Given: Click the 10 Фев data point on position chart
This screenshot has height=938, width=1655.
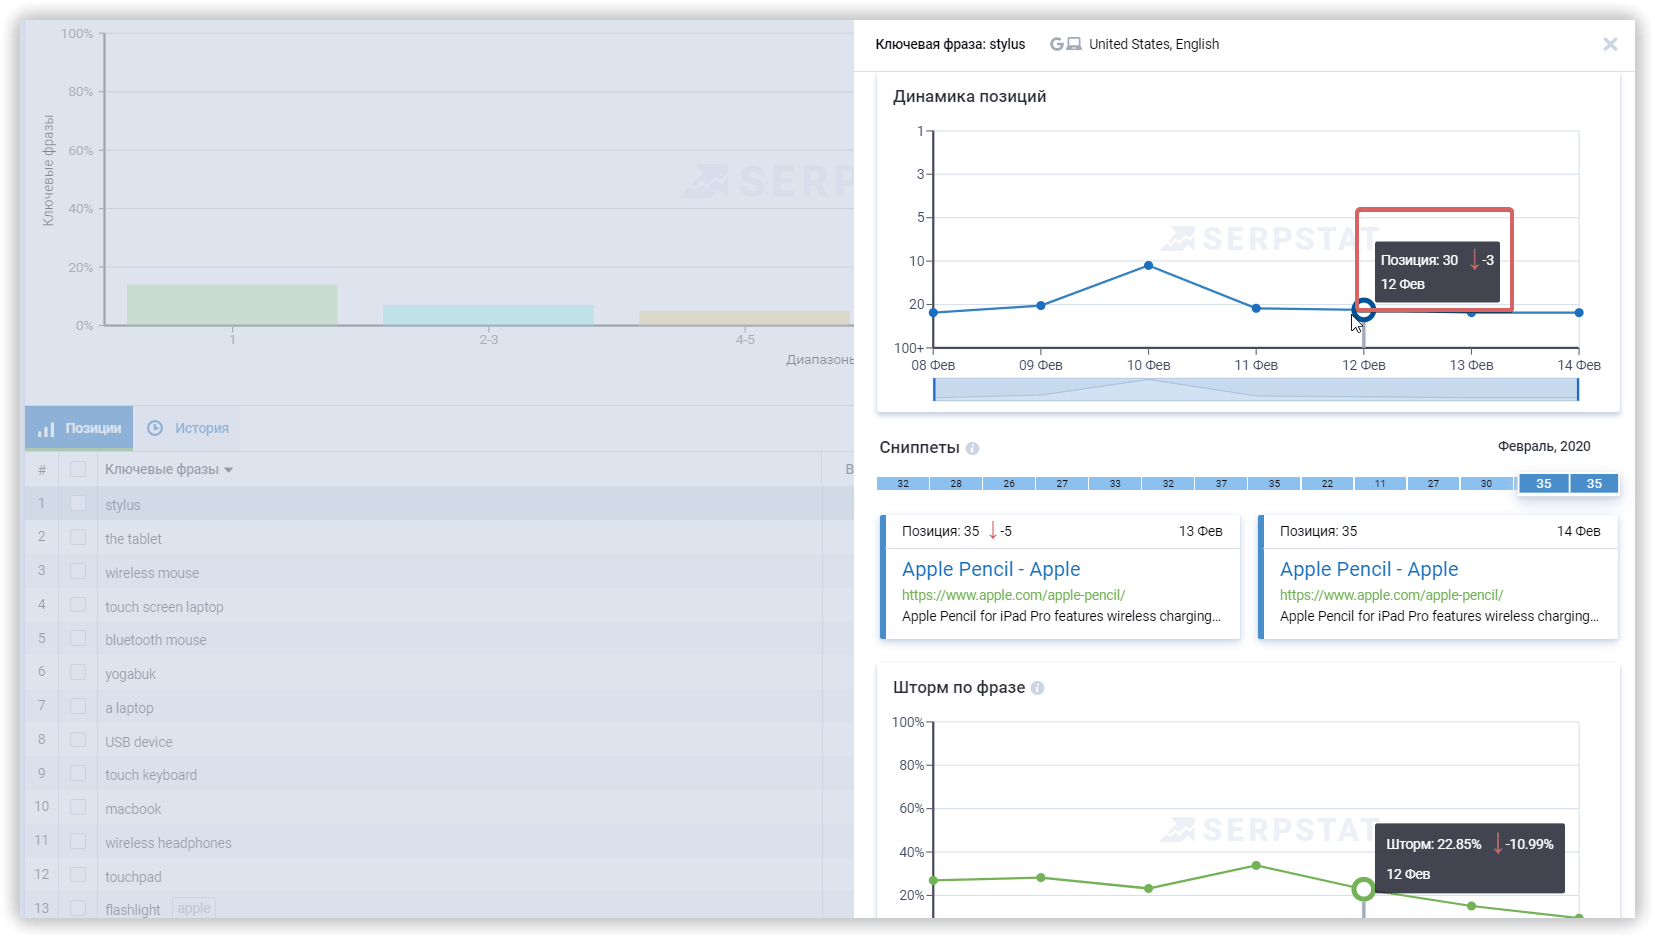Looking at the screenshot, I should pos(1148,266).
